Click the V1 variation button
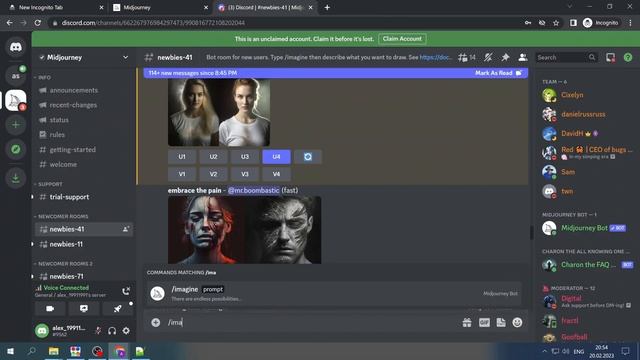The width and height of the screenshot is (640, 360). pos(182,174)
